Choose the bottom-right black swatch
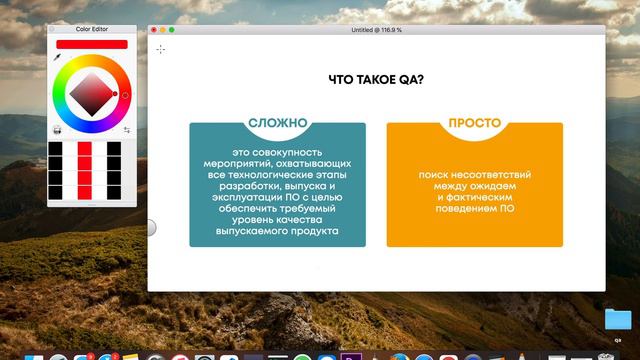 114,193
